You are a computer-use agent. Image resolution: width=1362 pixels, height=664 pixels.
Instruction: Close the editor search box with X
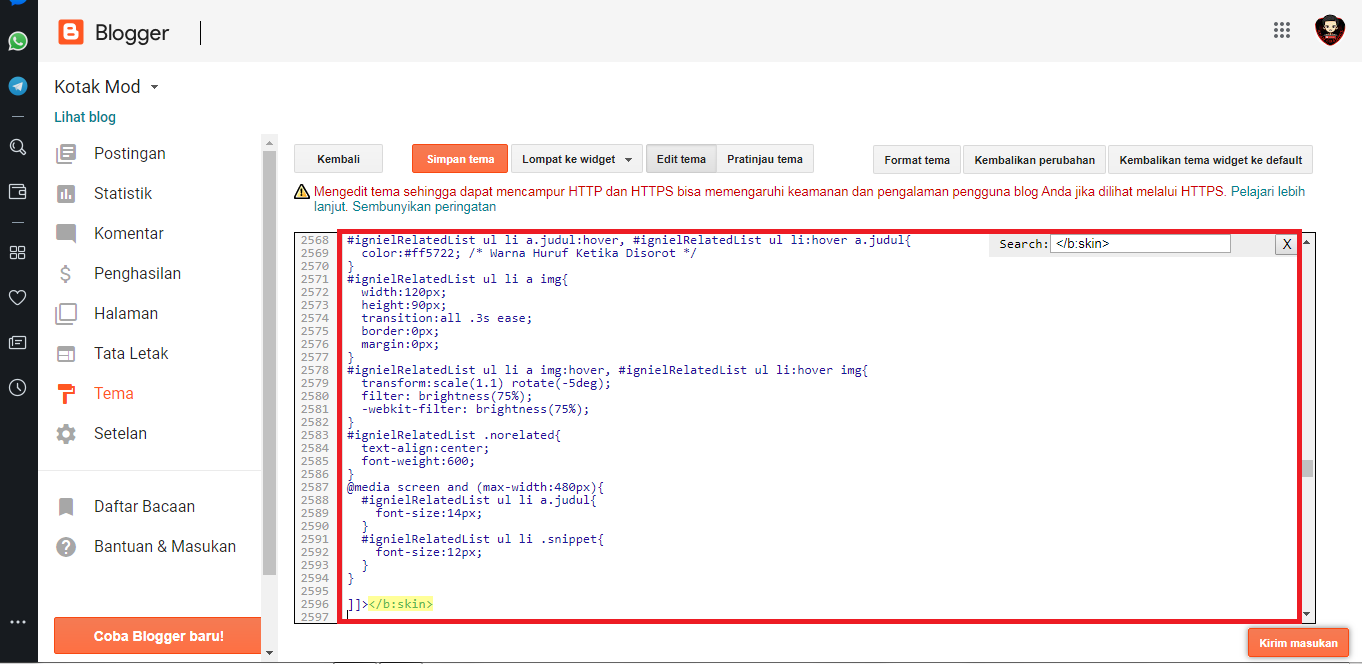coord(1287,244)
